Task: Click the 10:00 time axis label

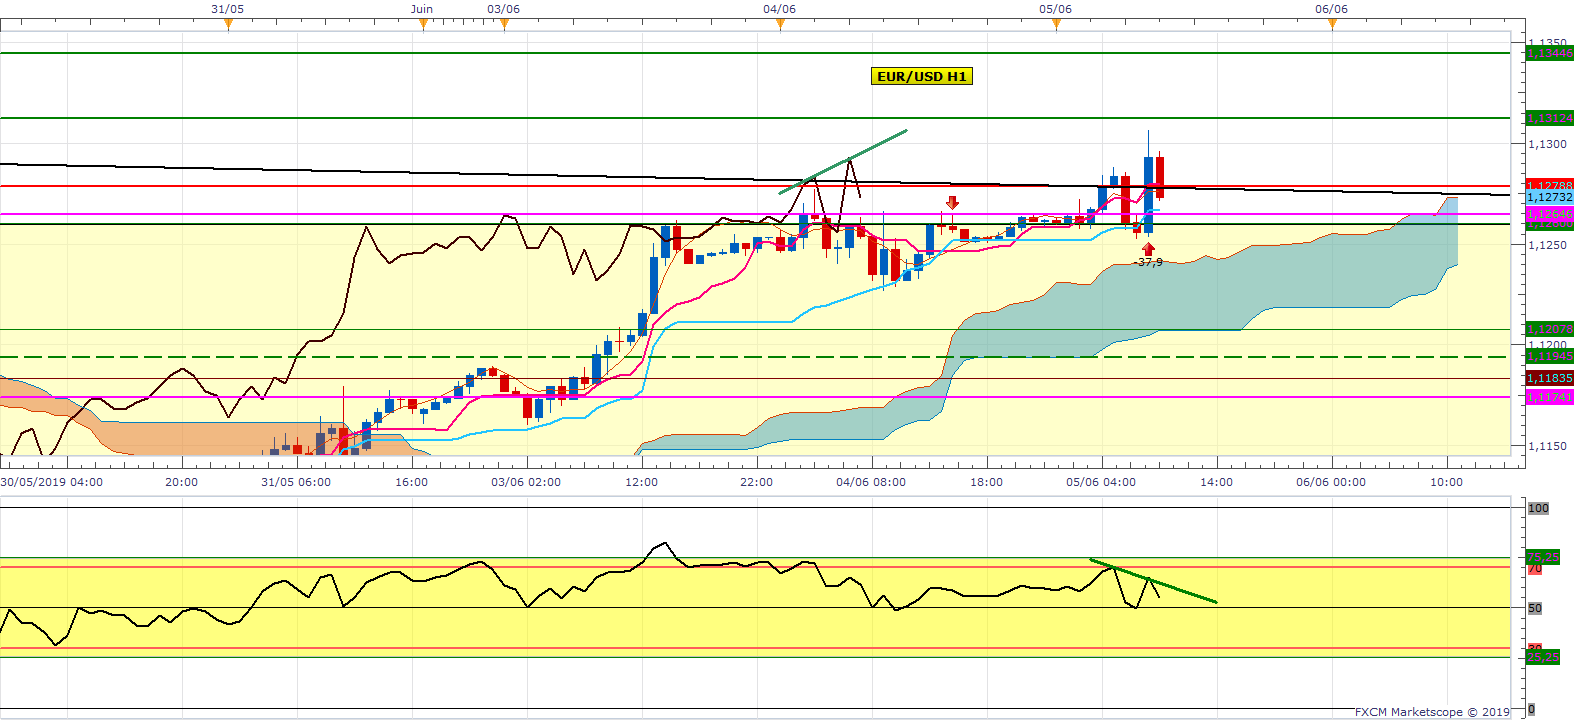Action: pos(1446,482)
